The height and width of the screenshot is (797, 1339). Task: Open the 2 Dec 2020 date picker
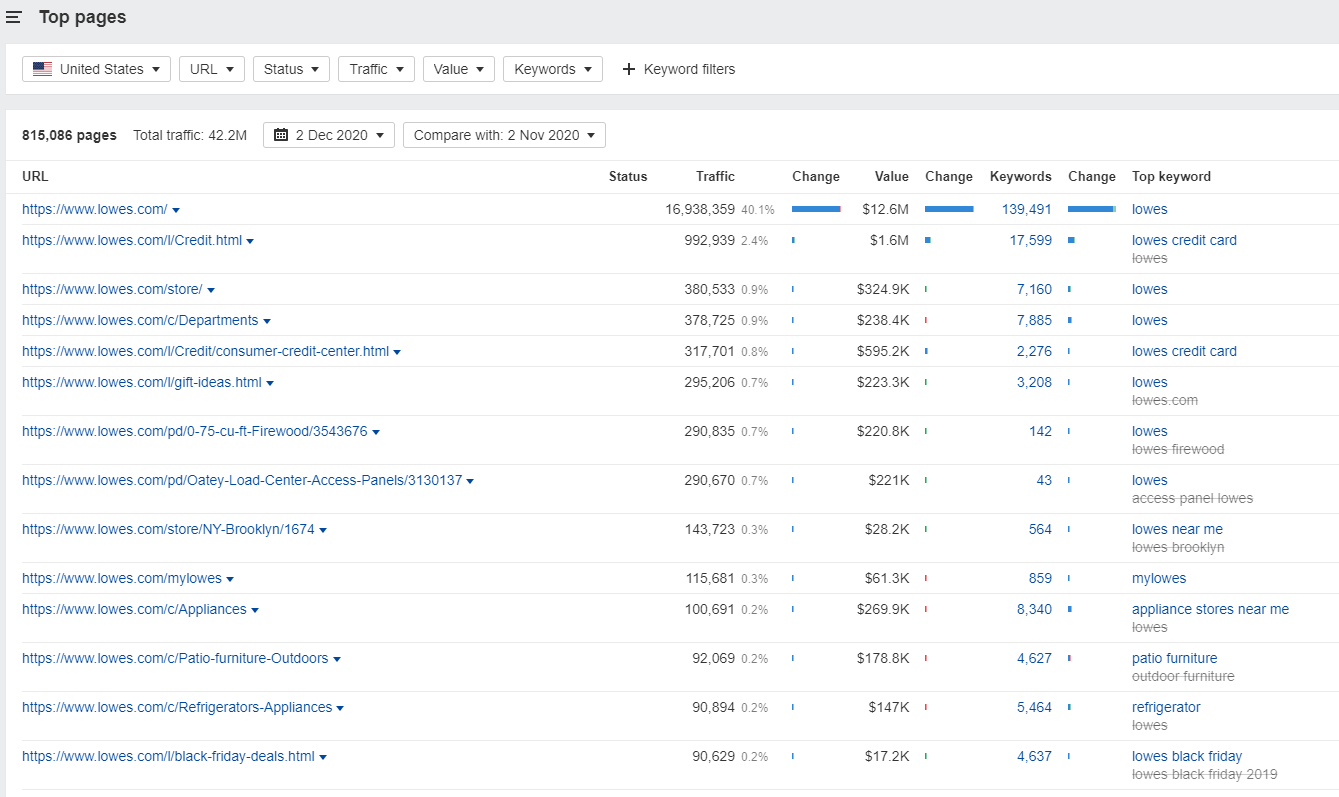[x=329, y=135]
